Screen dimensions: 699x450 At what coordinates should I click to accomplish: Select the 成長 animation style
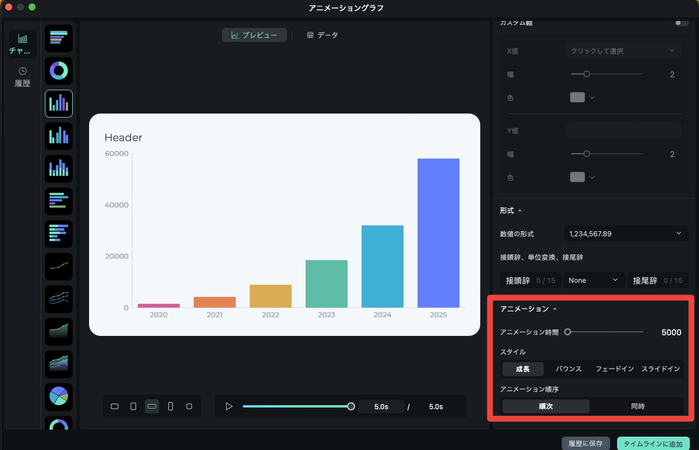[523, 369]
